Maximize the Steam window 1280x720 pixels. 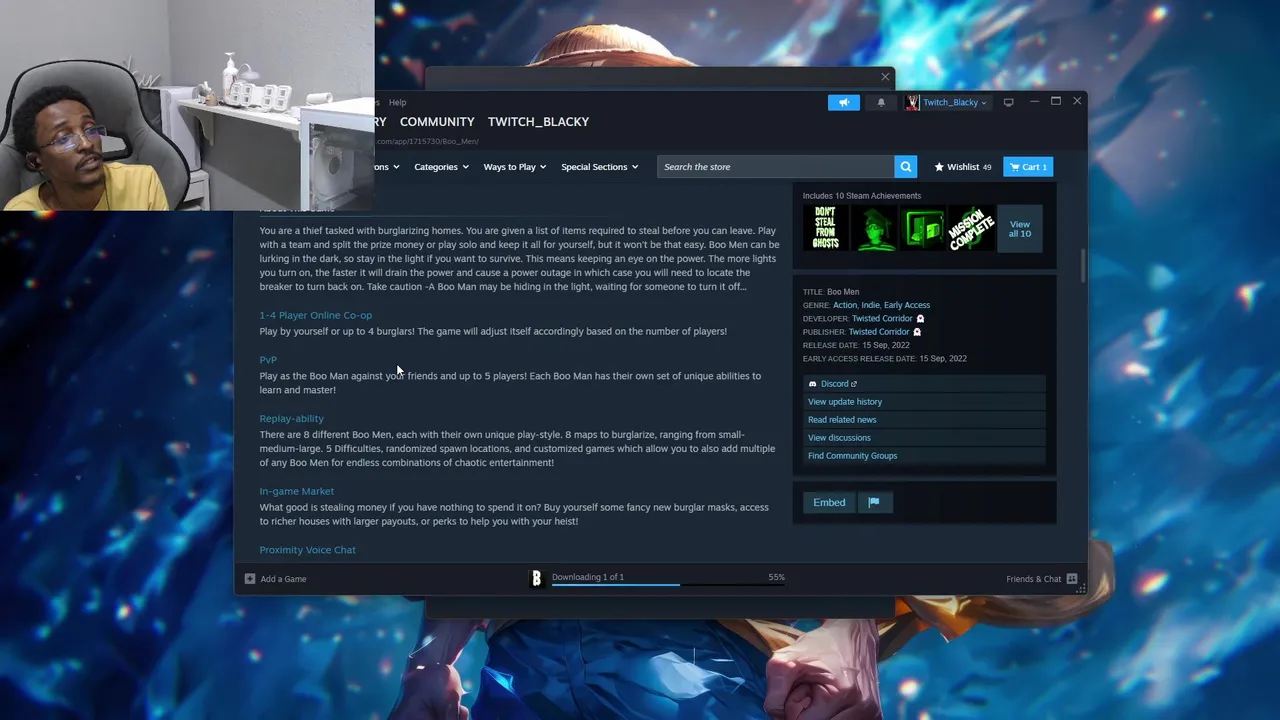pyautogui.click(x=1055, y=101)
